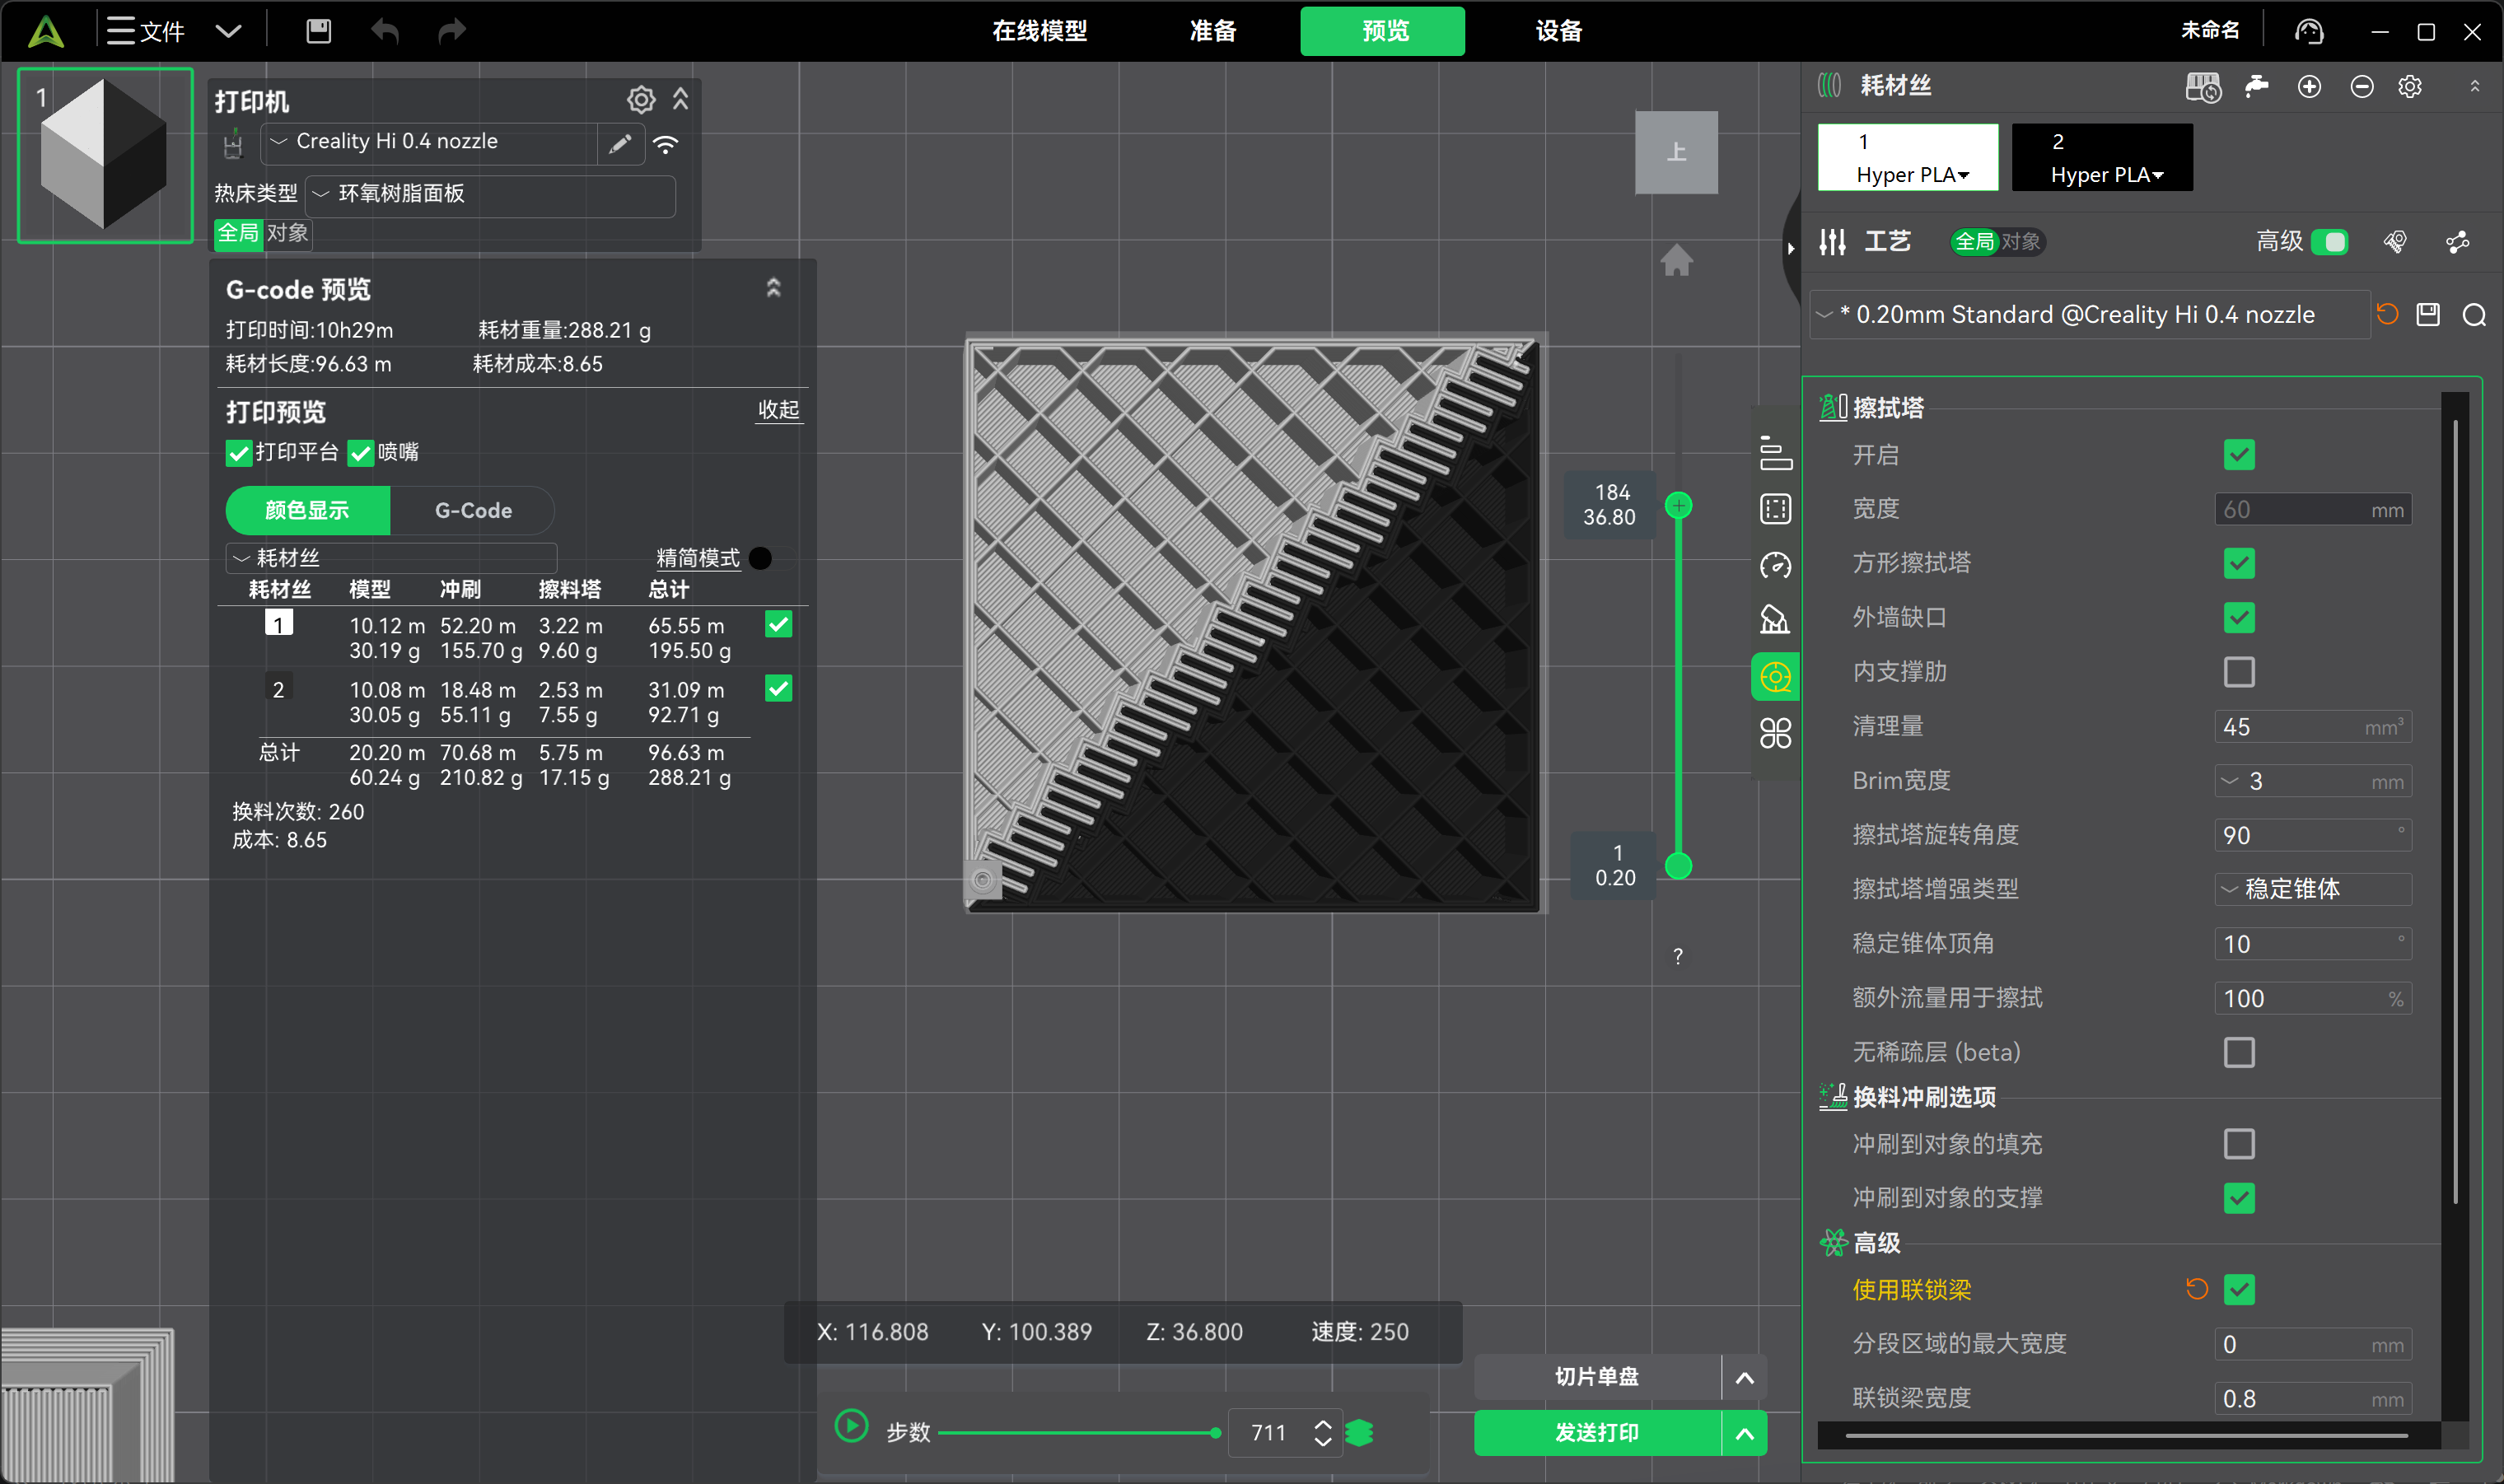Switch to the online models tab
The width and height of the screenshot is (2504, 1484).
click(x=1040, y=31)
